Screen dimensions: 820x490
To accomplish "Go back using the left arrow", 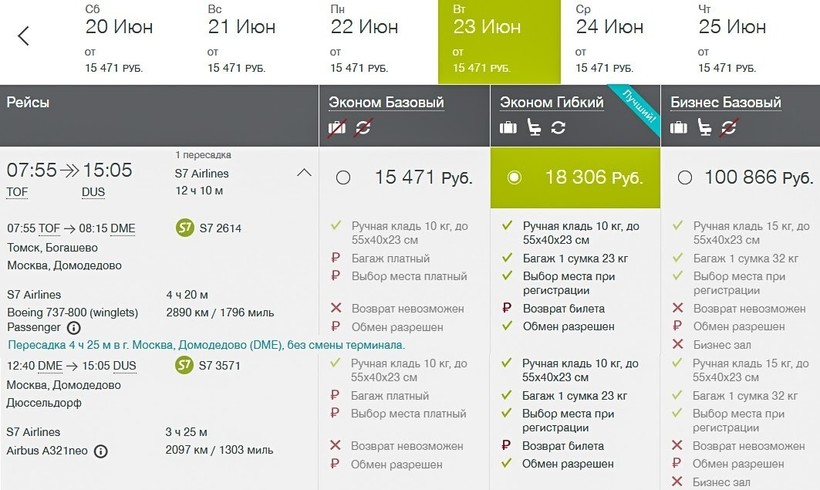I will (24, 37).
